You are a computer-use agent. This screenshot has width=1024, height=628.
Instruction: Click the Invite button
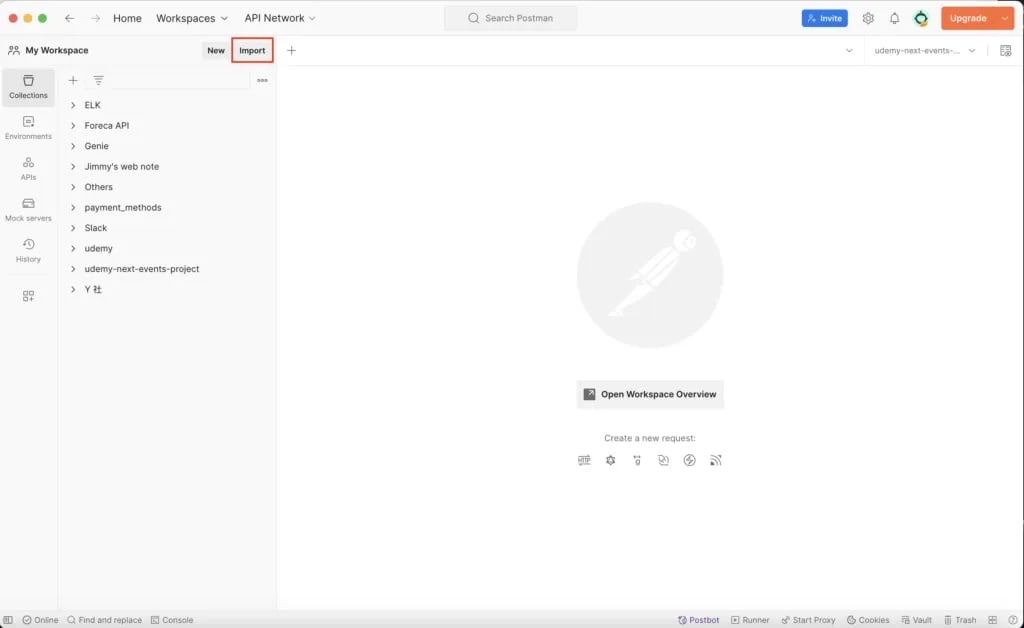click(824, 18)
